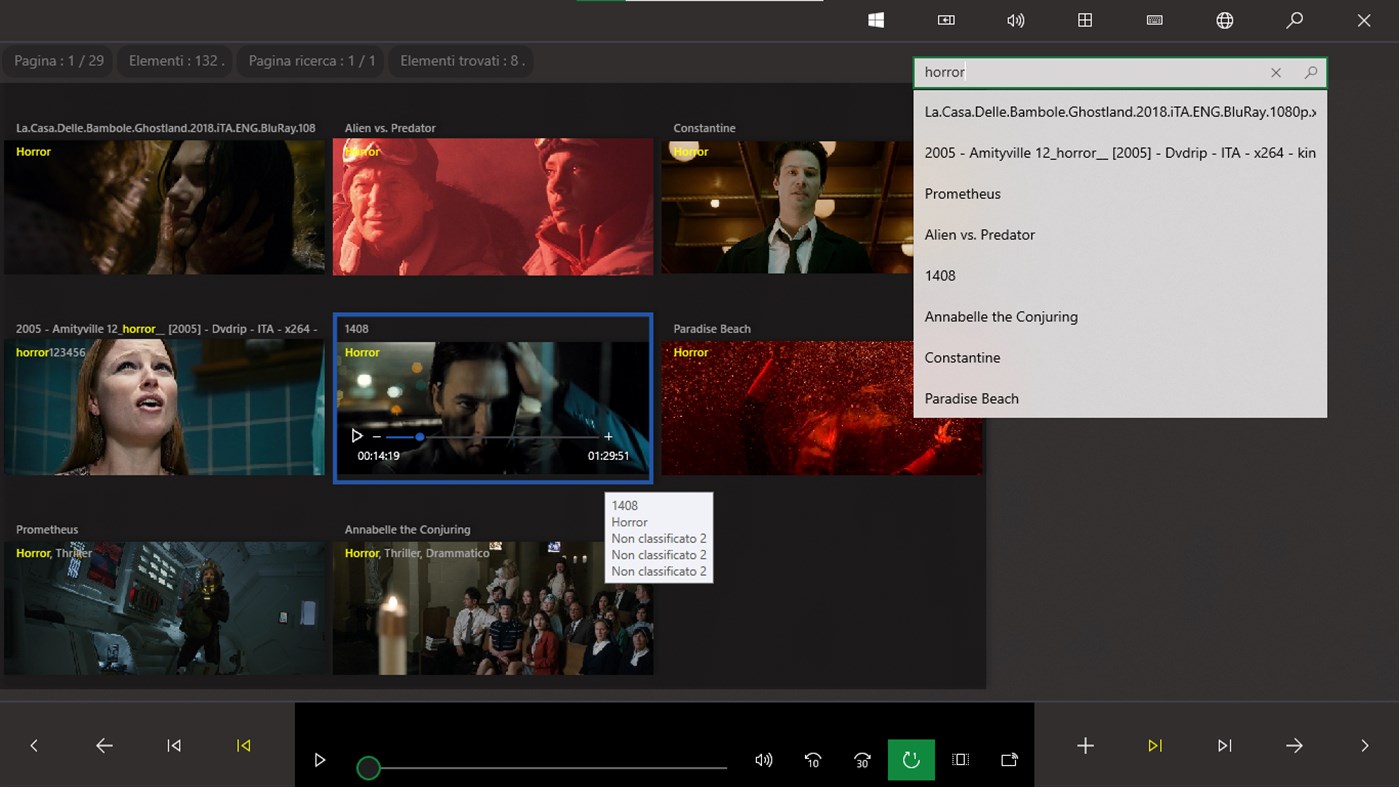Open the grid layout view icon
Image resolution: width=1399 pixels, height=787 pixels.
point(1084,20)
